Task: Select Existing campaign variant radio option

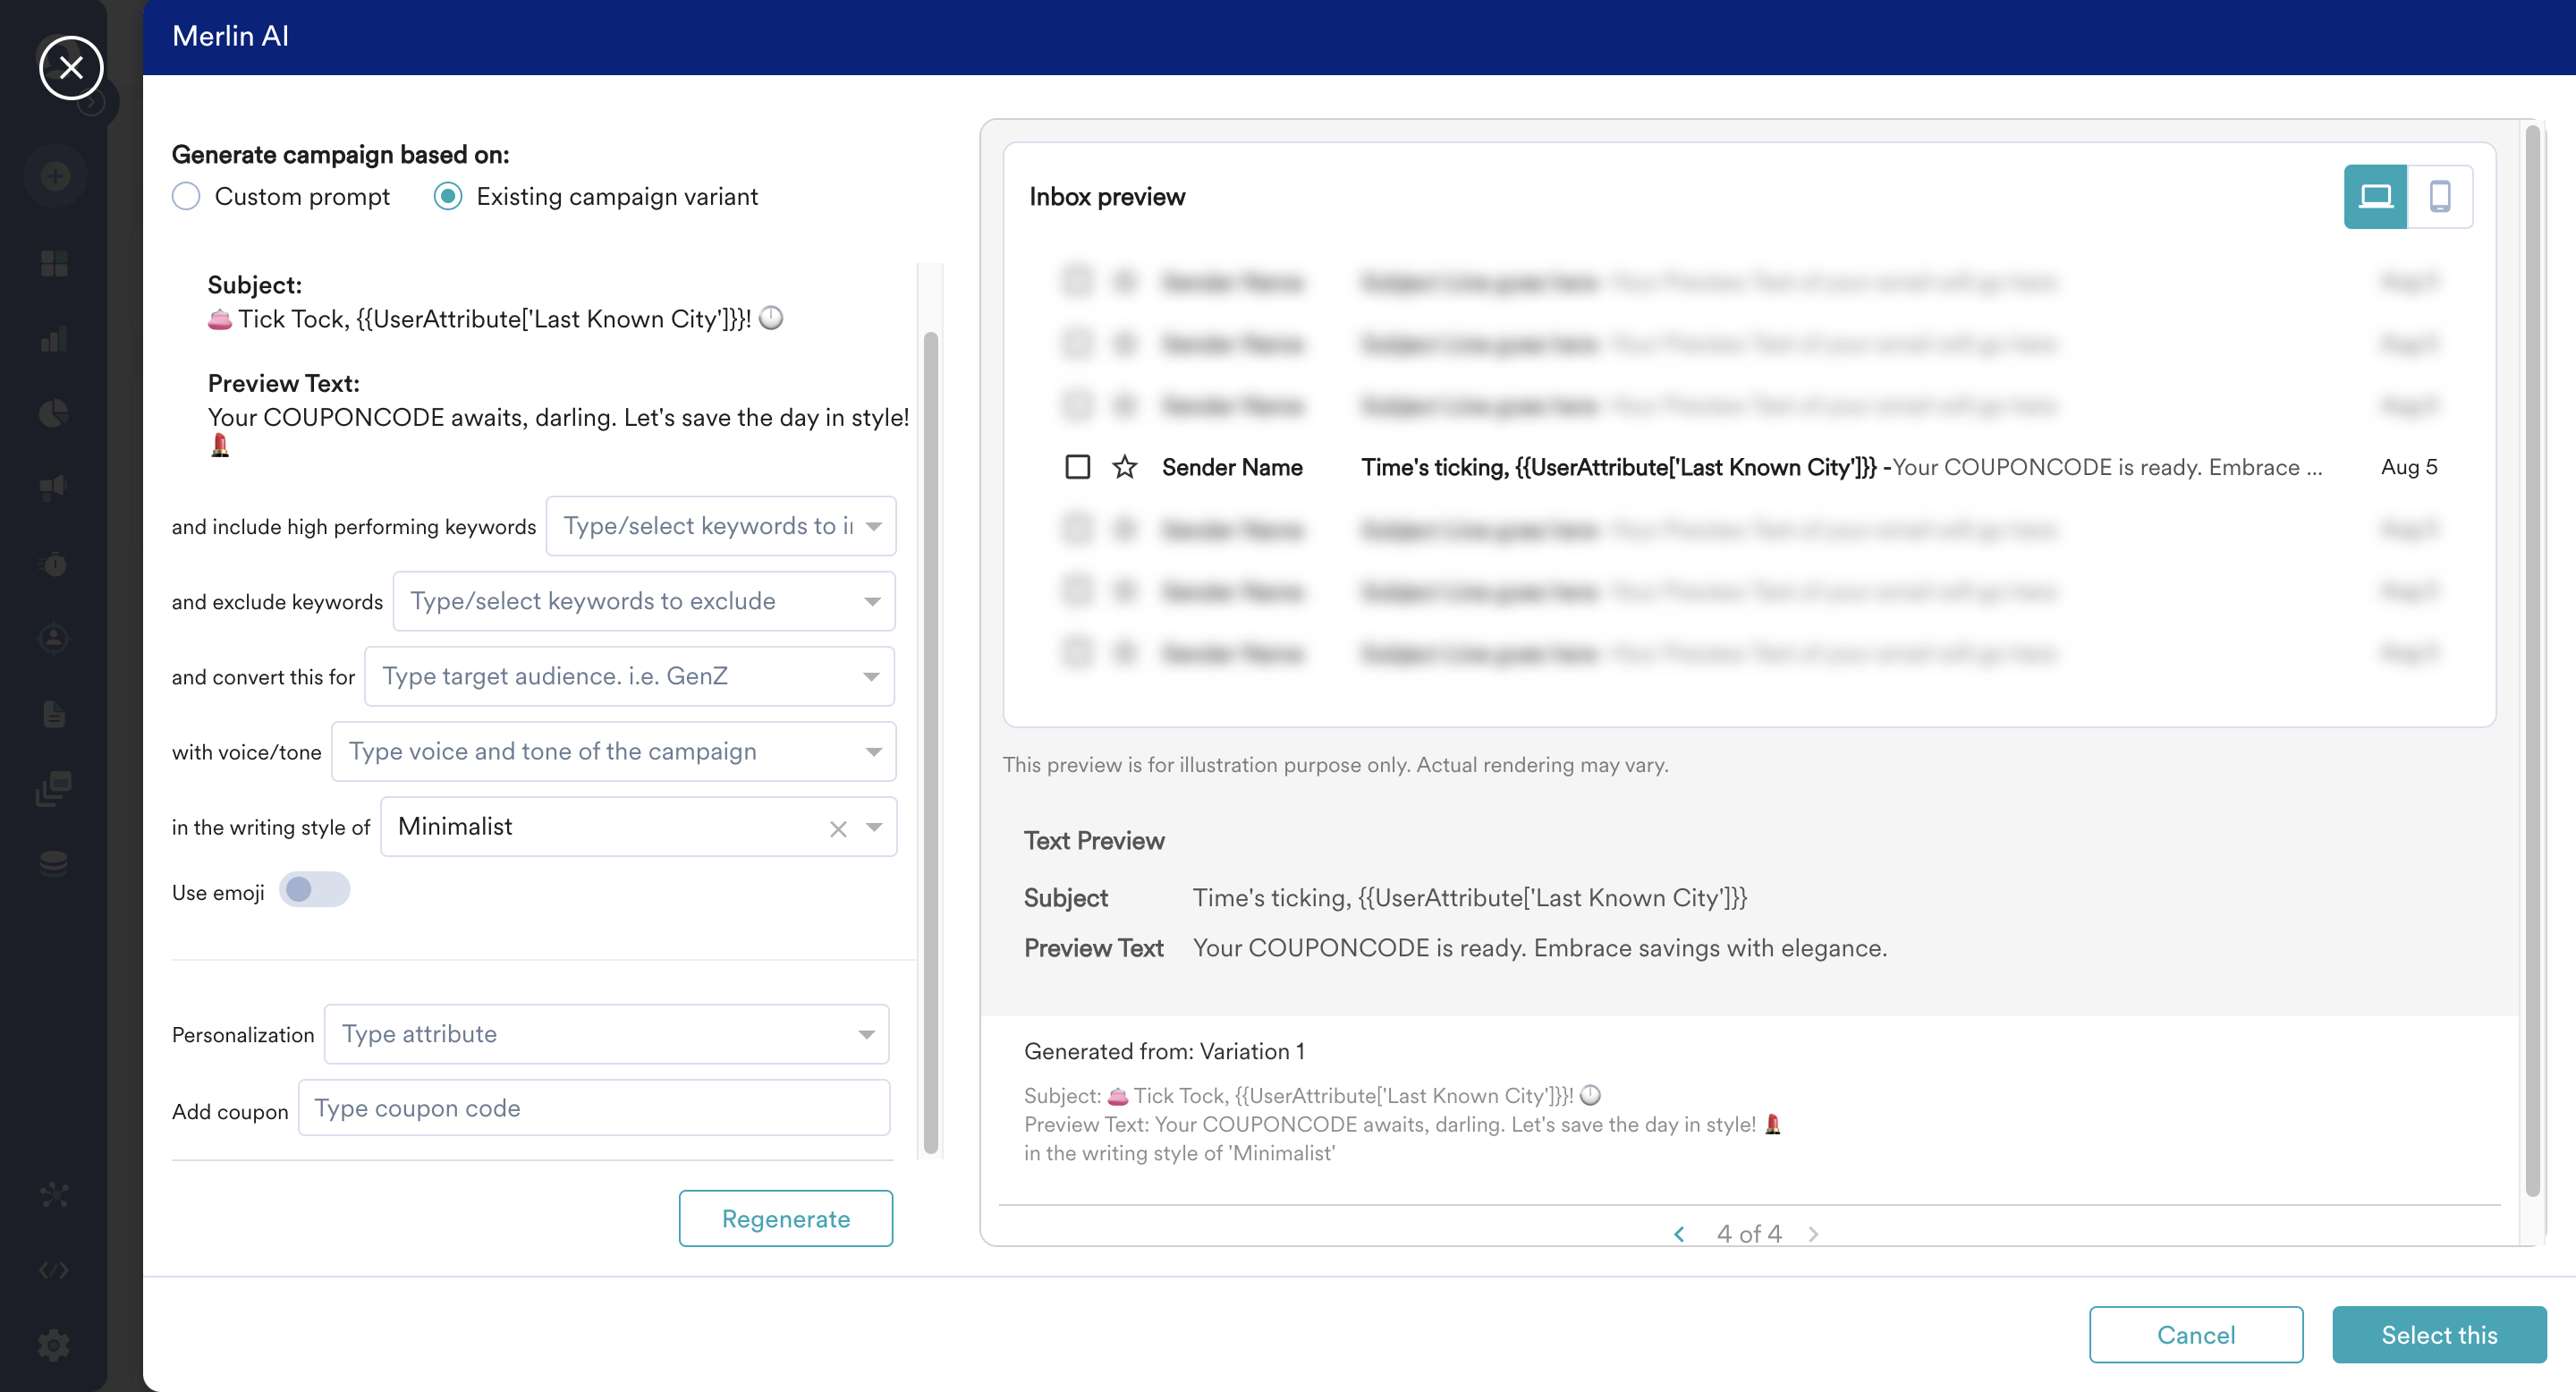Action: (448, 196)
